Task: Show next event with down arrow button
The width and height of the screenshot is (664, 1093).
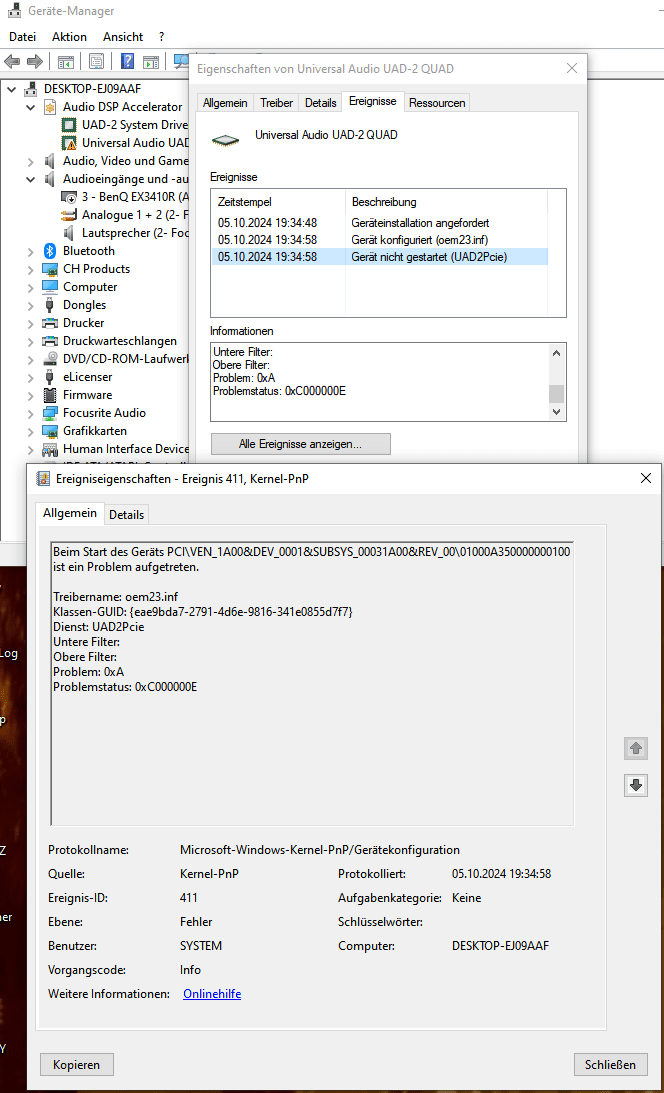Action: pyautogui.click(x=636, y=786)
